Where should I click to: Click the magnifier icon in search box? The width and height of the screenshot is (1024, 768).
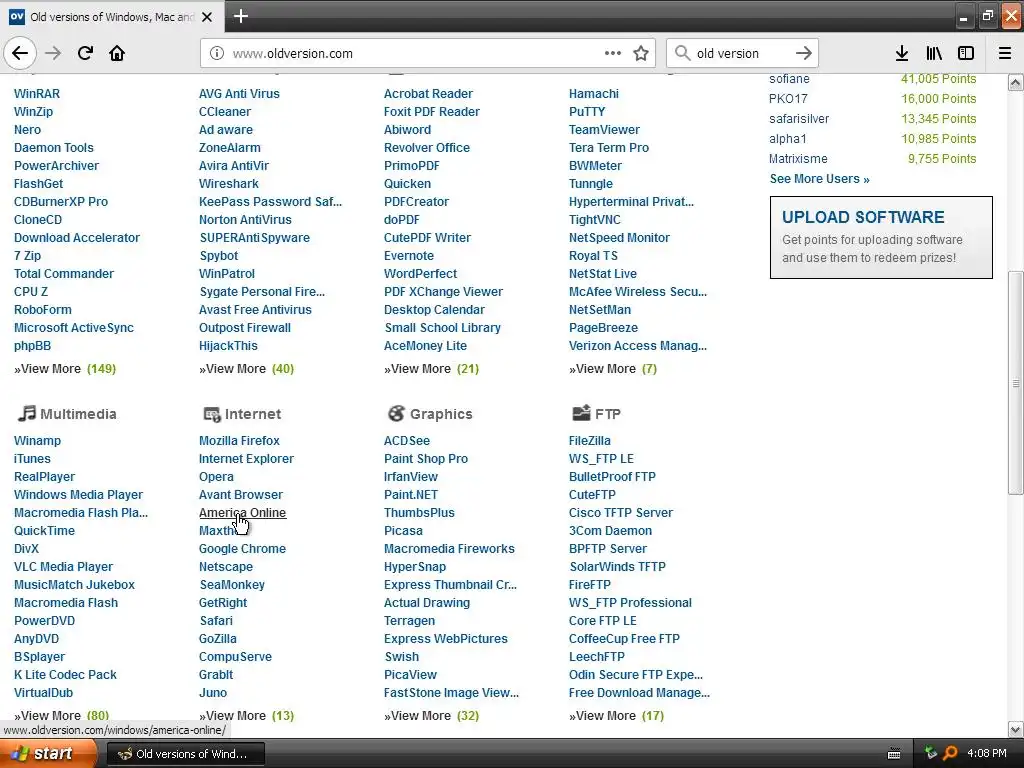[x=682, y=53]
